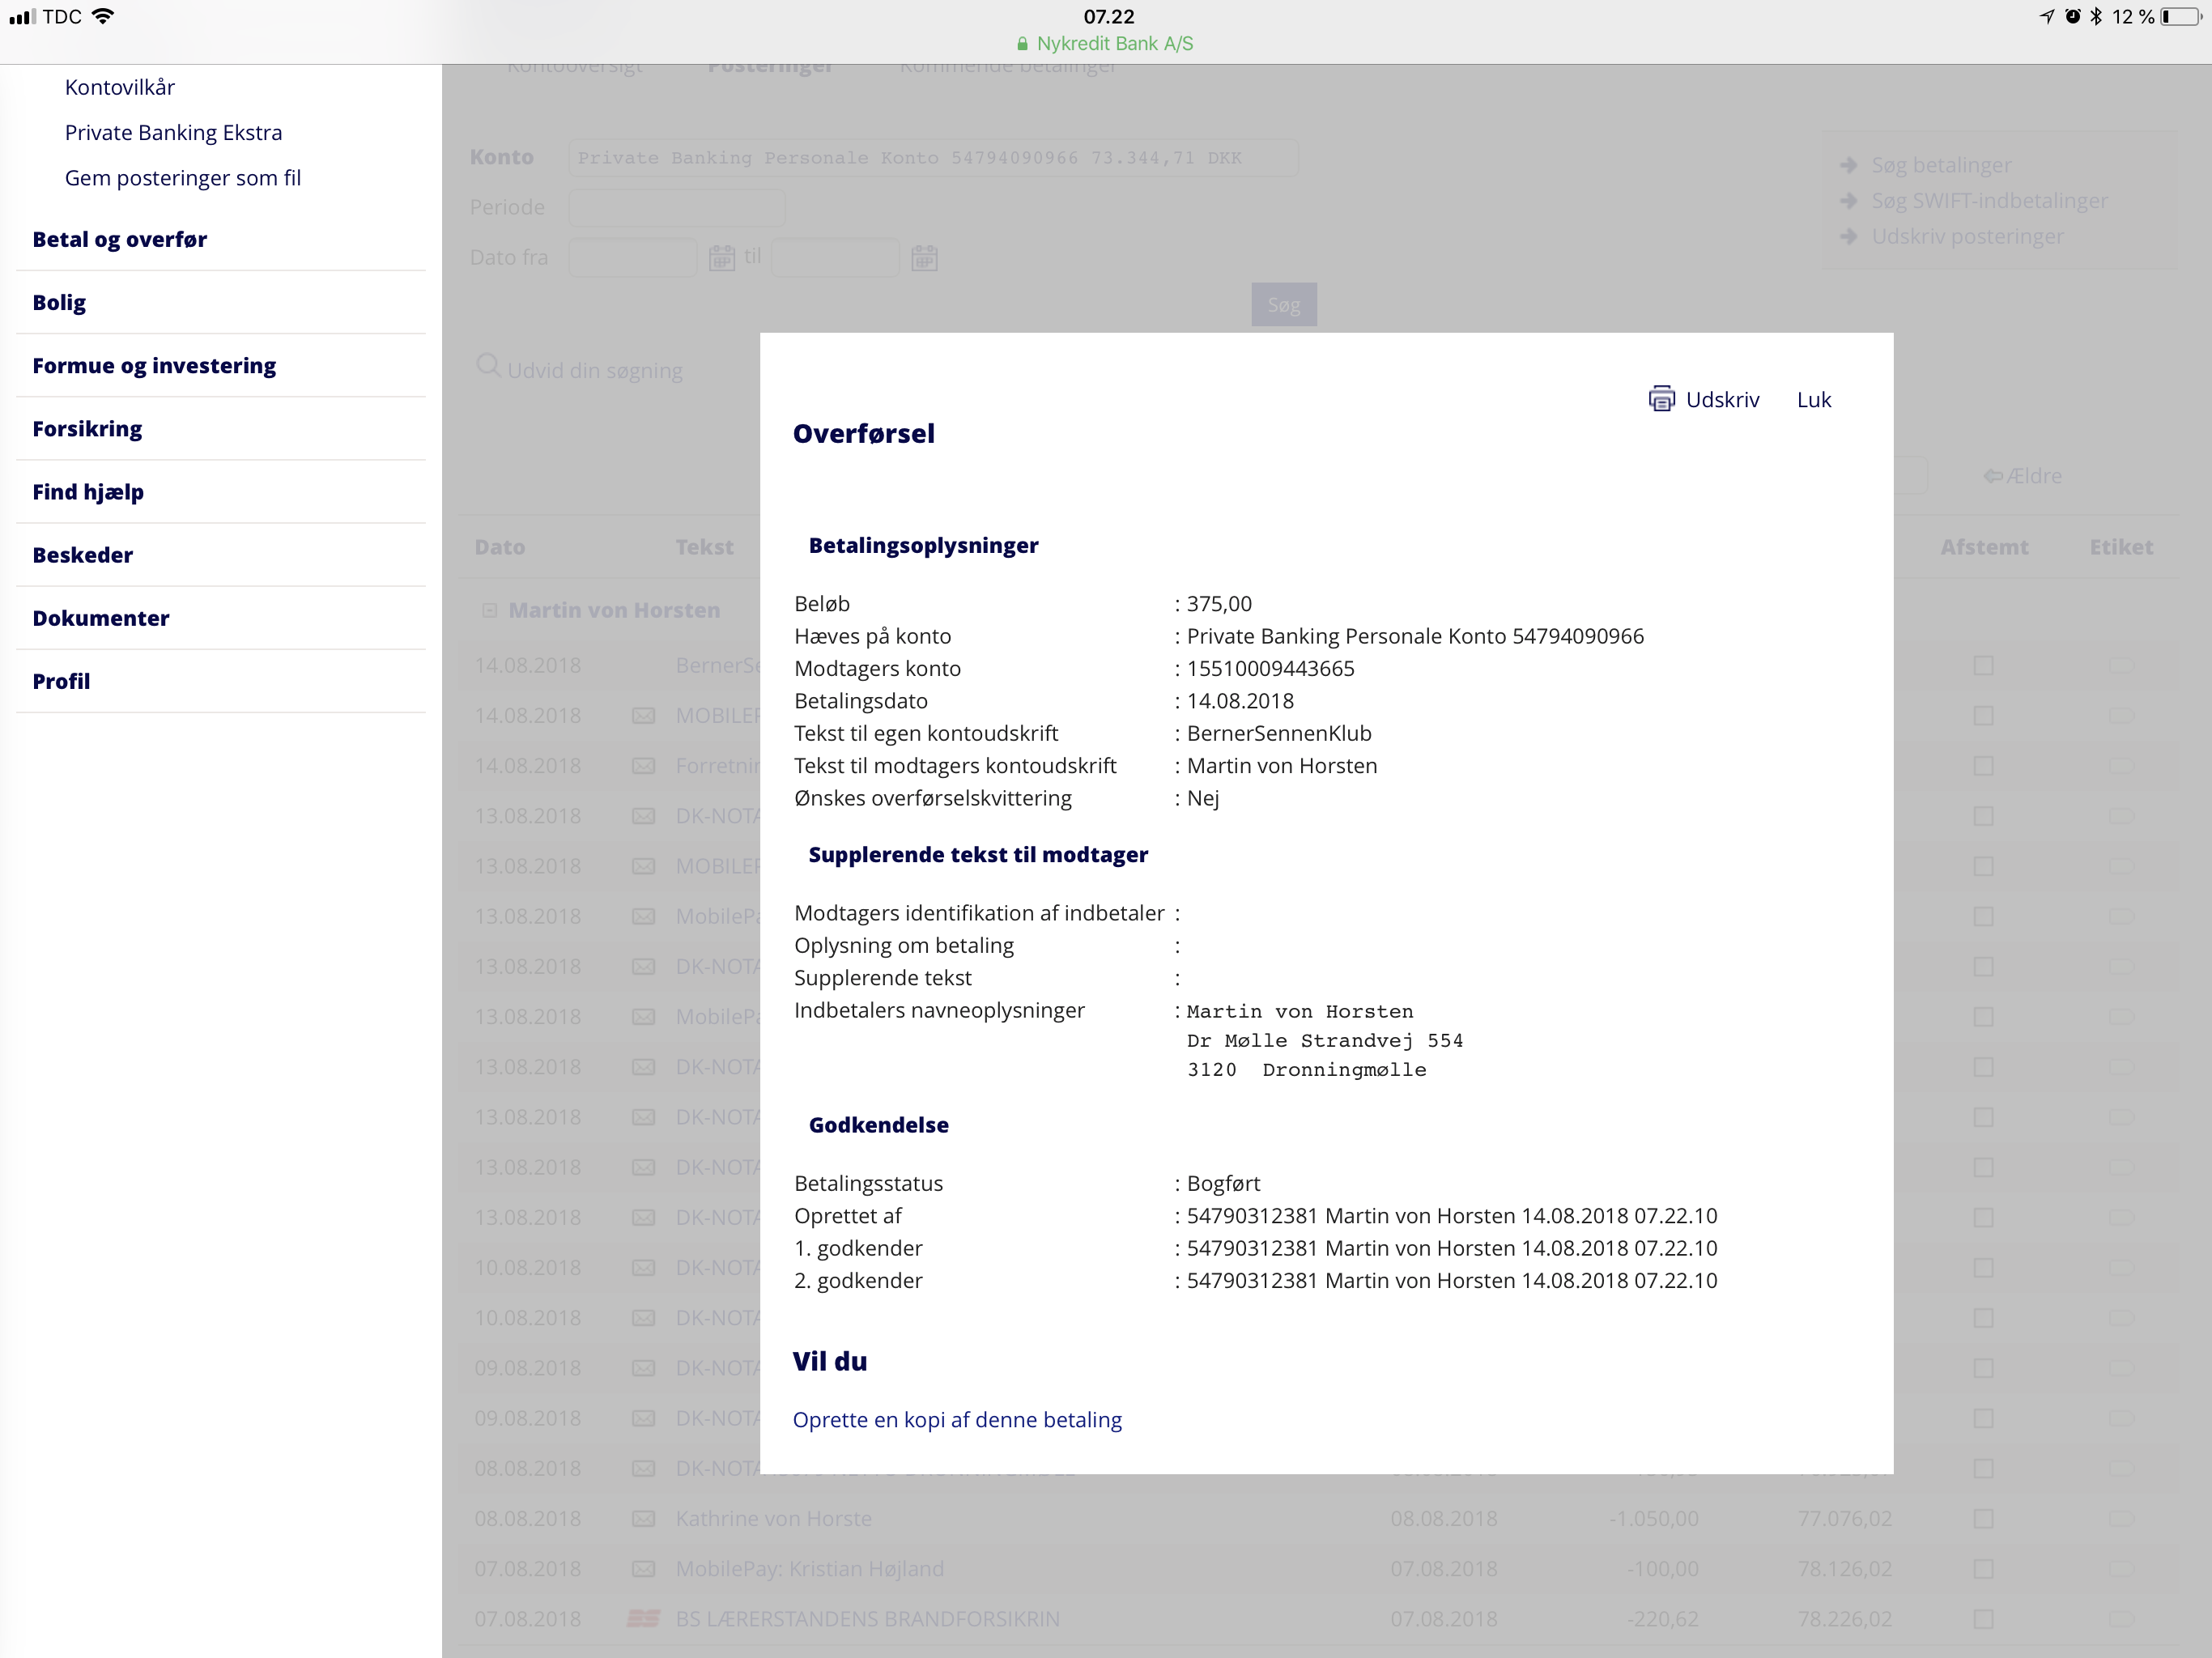The height and width of the screenshot is (1658, 2212).
Task: Toggle Afstemt checkbox for MobilePay Kristian Højland row
Action: 1984,1568
